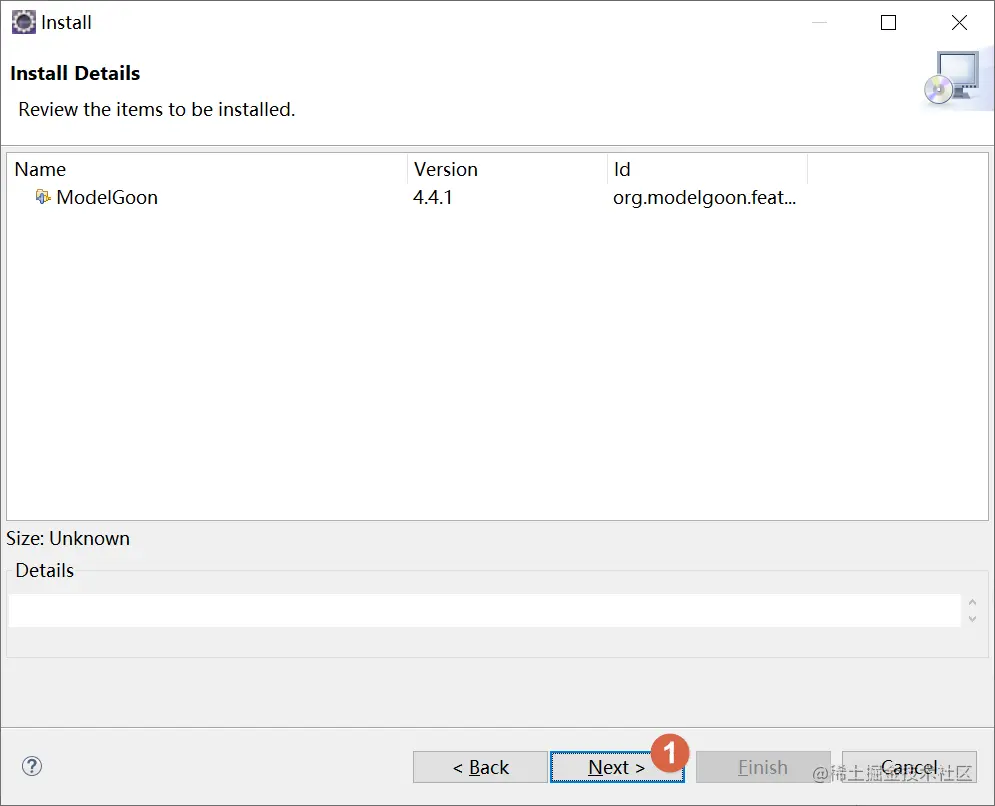Click the disabled Finish button
This screenshot has height=806, width=995.
click(x=763, y=767)
